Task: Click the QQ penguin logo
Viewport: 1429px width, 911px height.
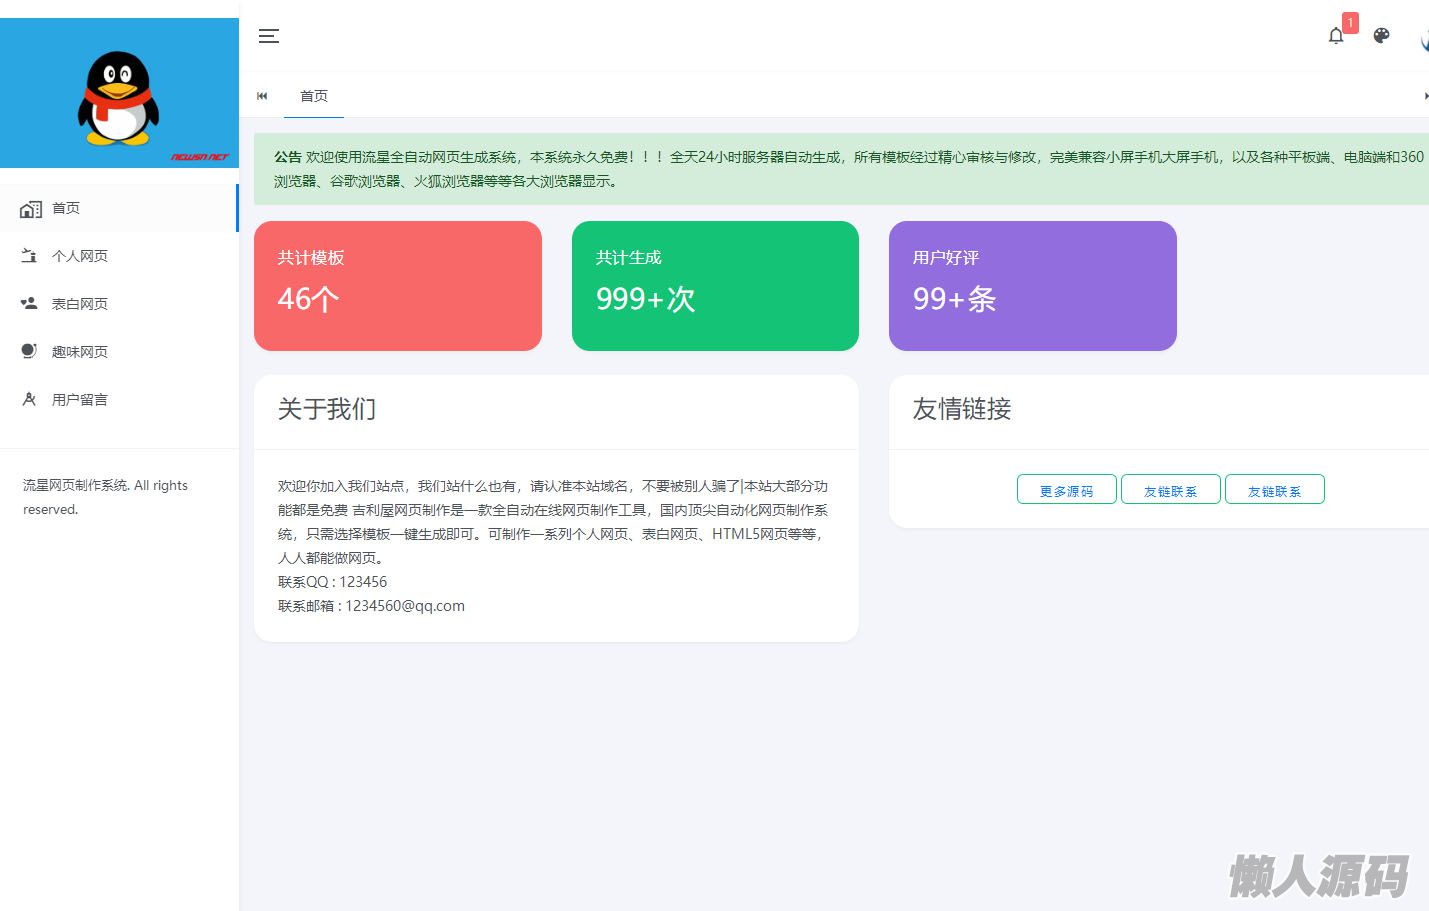Action: click(x=118, y=98)
